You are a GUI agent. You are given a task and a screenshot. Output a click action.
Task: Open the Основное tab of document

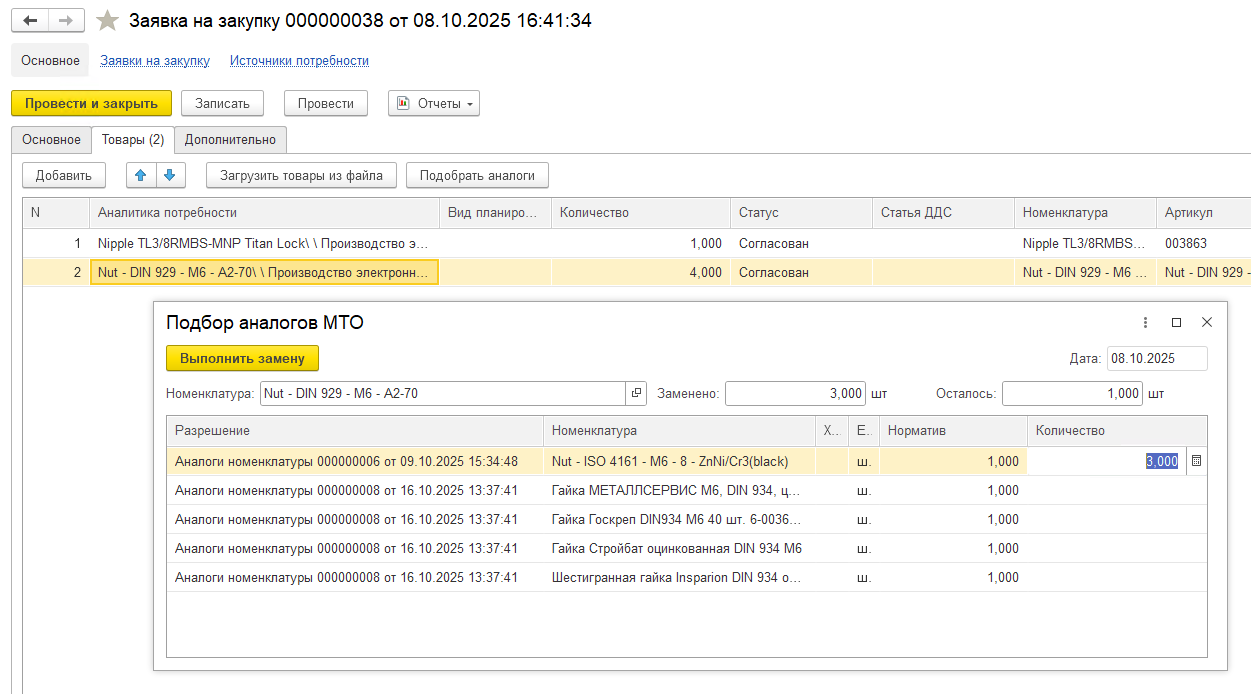tap(51, 140)
